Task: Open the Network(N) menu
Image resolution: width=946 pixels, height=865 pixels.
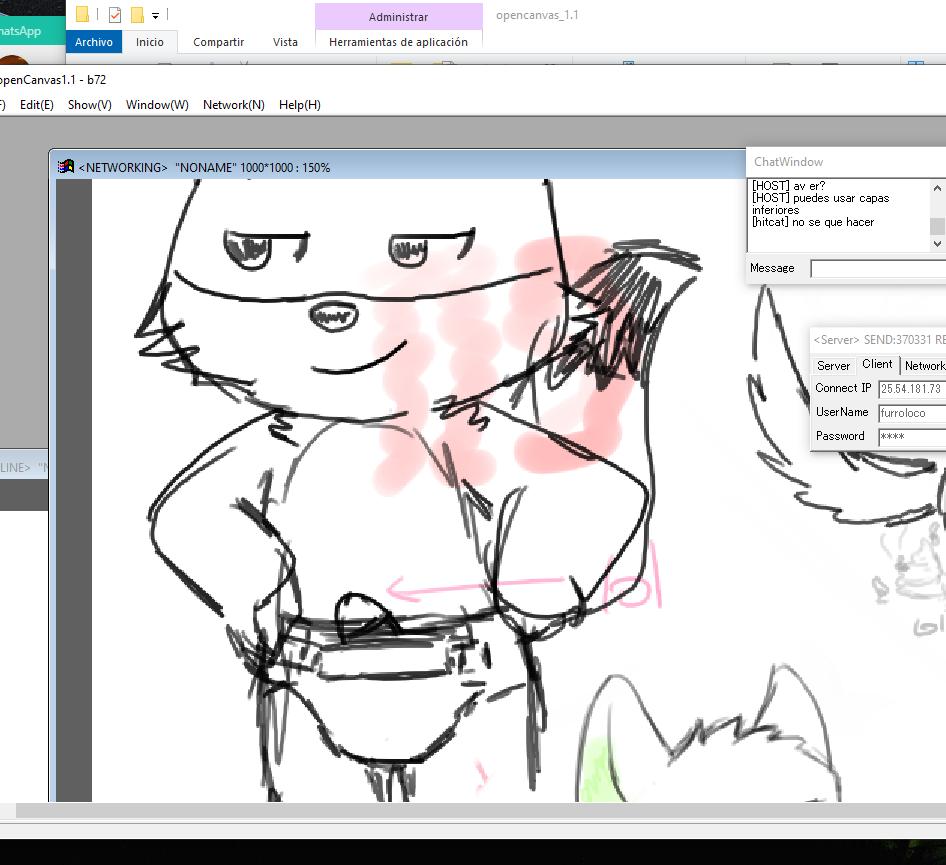Action: pyautogui.click(x=233, y=105)
